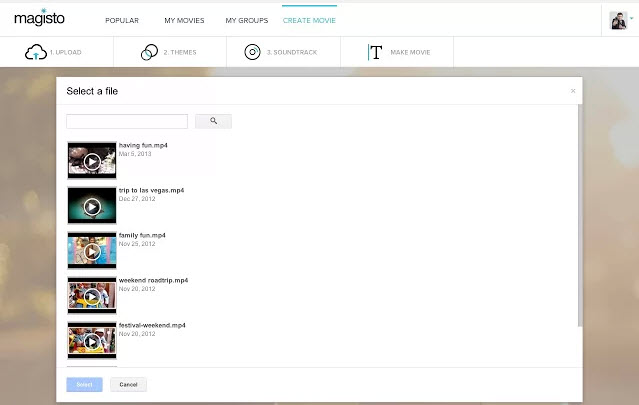The image size is (639, 405).
Task: Click the user profile avatar
Action: point(618,20)
